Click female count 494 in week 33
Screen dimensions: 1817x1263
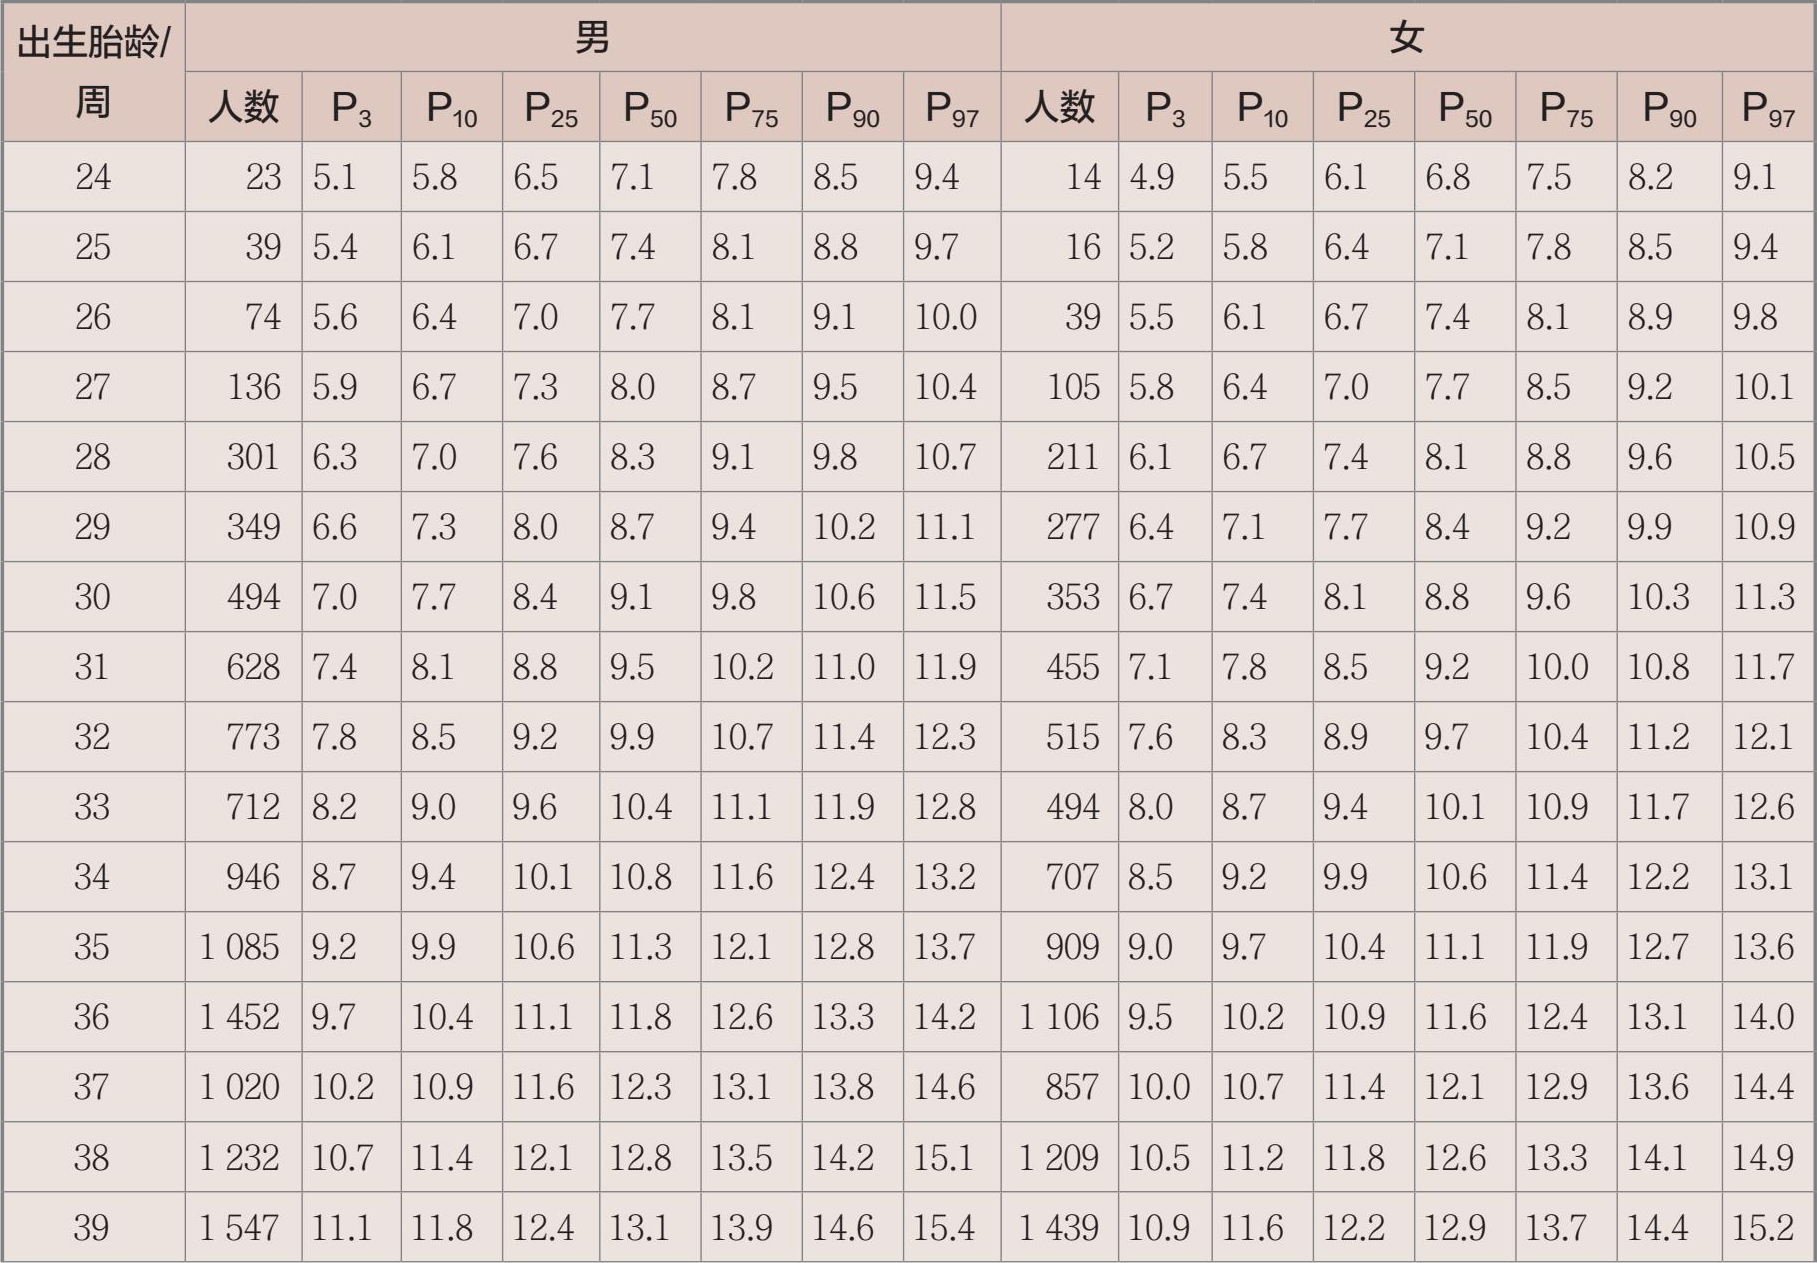[1073, 807]
